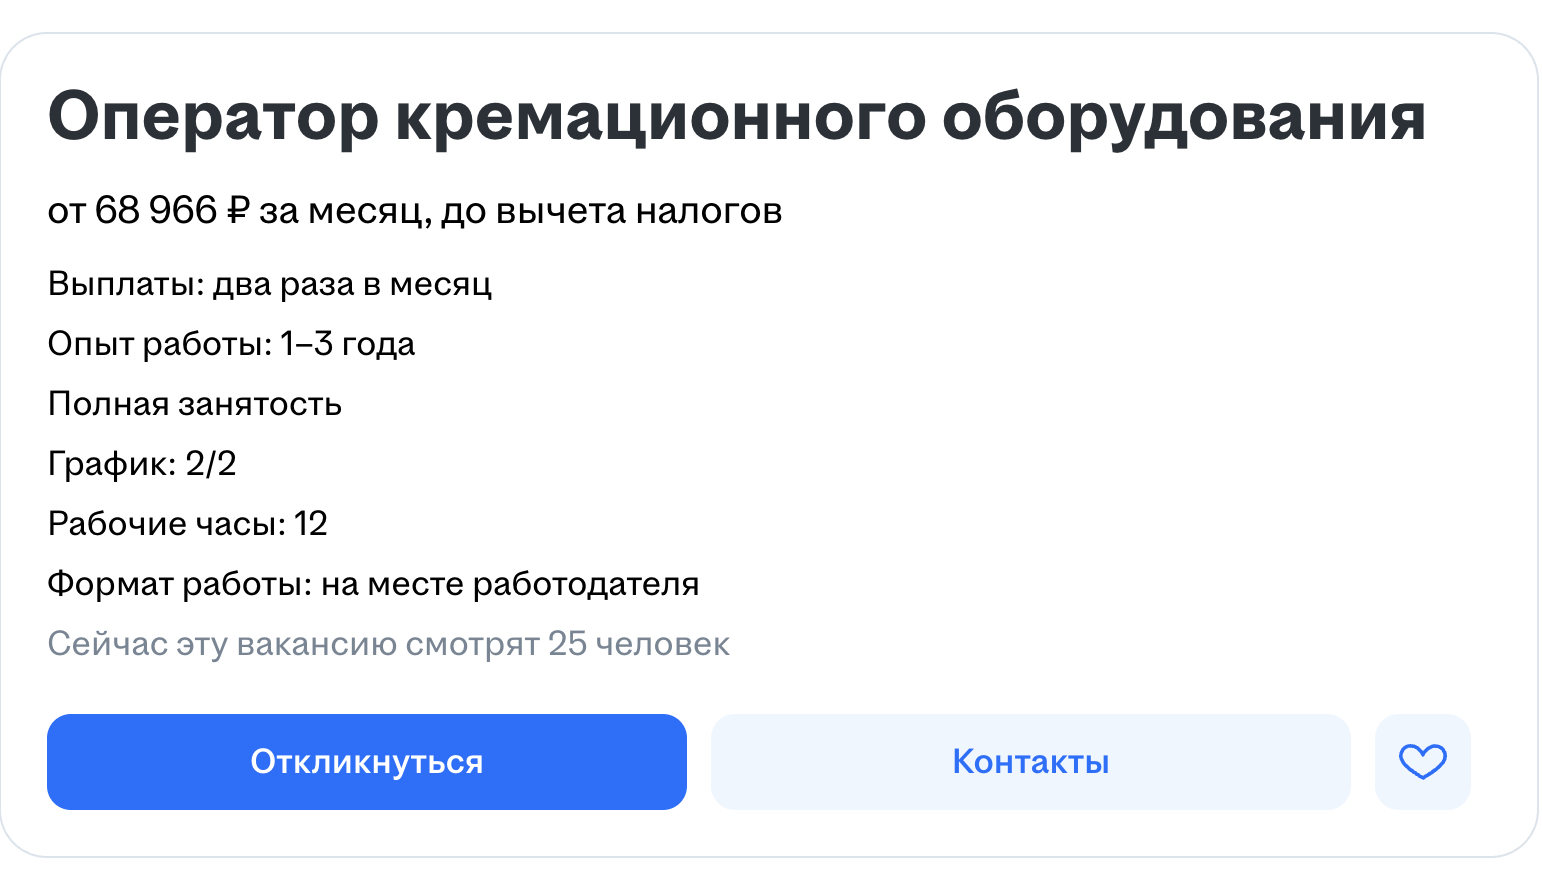Click the text до вычета налогов

pyautogui.click(x=612, y=211)
